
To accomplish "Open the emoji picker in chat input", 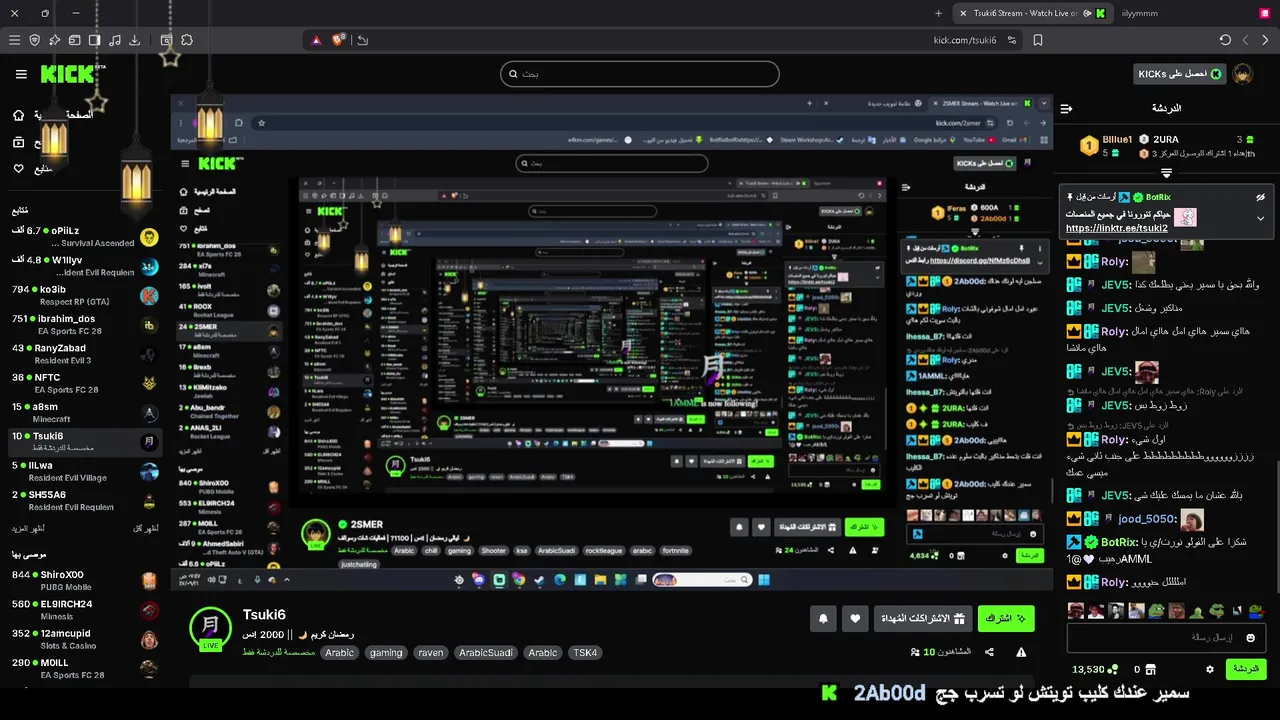I will tap(1250, 638).
